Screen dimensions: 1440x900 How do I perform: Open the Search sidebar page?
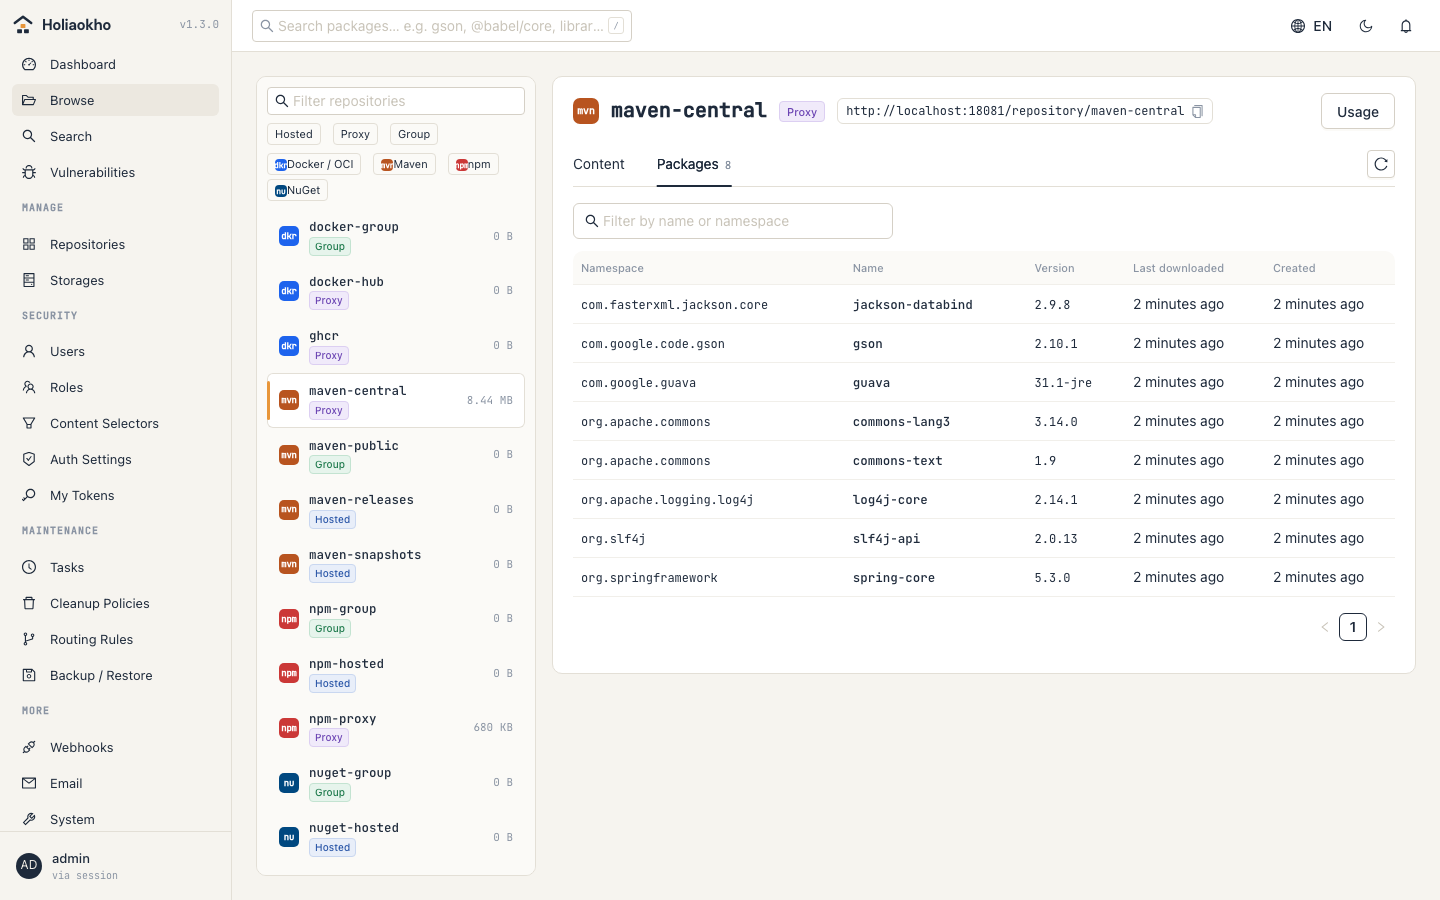pos(115,136)
